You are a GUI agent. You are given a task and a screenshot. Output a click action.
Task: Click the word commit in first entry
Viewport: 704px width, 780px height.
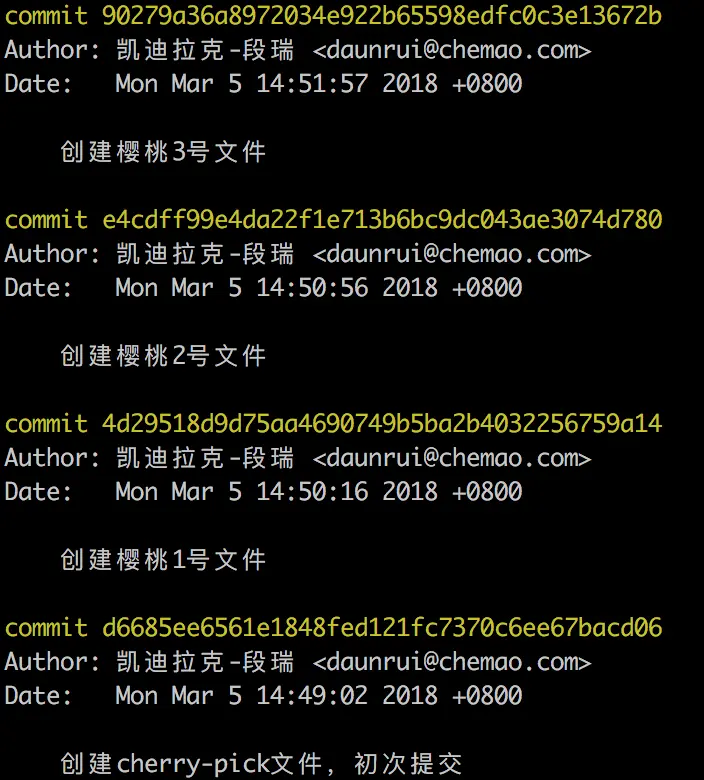click(x=46, y=16)
